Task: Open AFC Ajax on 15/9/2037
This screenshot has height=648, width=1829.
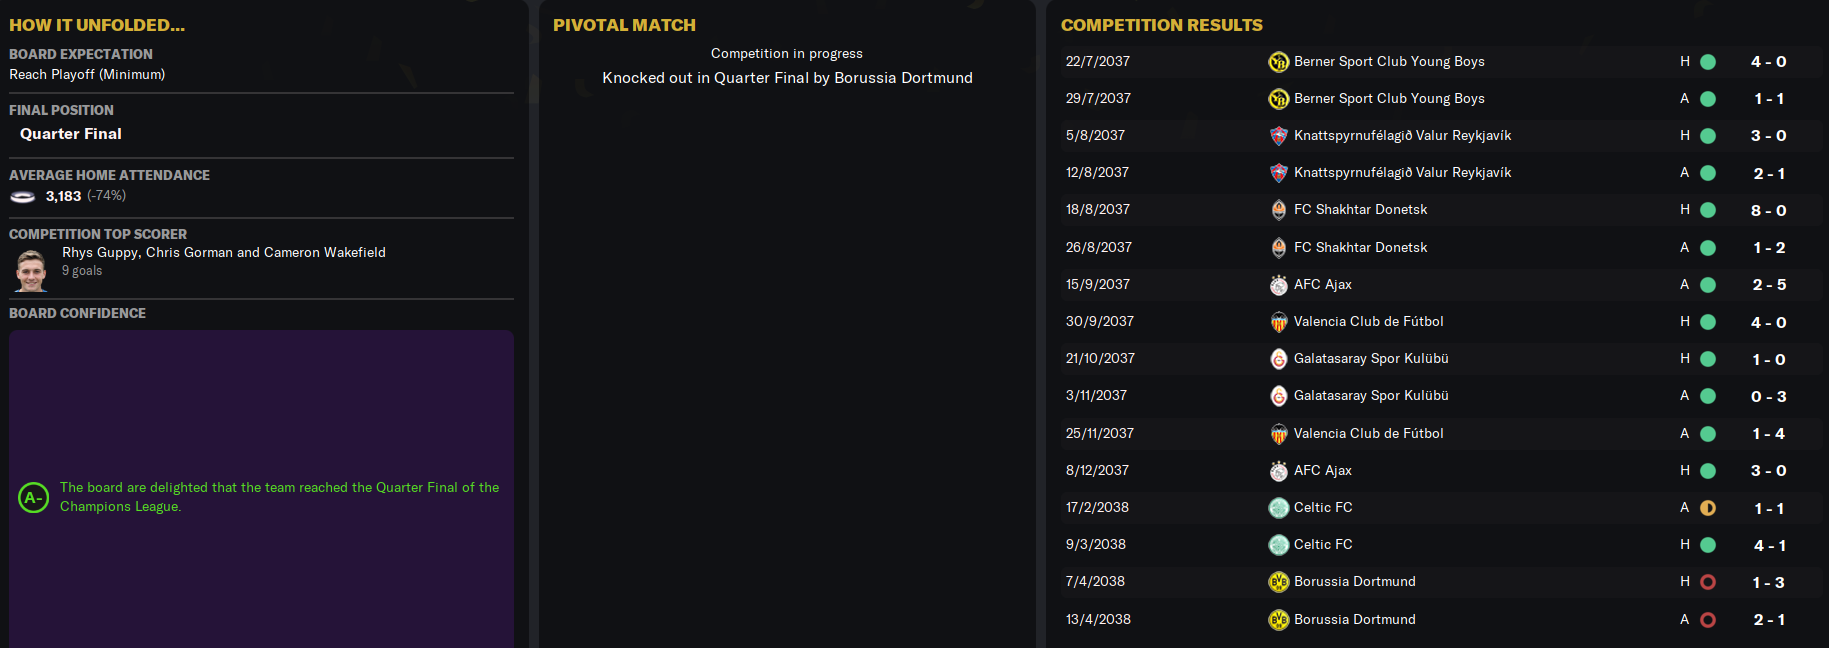Action: coord(1323,285)
